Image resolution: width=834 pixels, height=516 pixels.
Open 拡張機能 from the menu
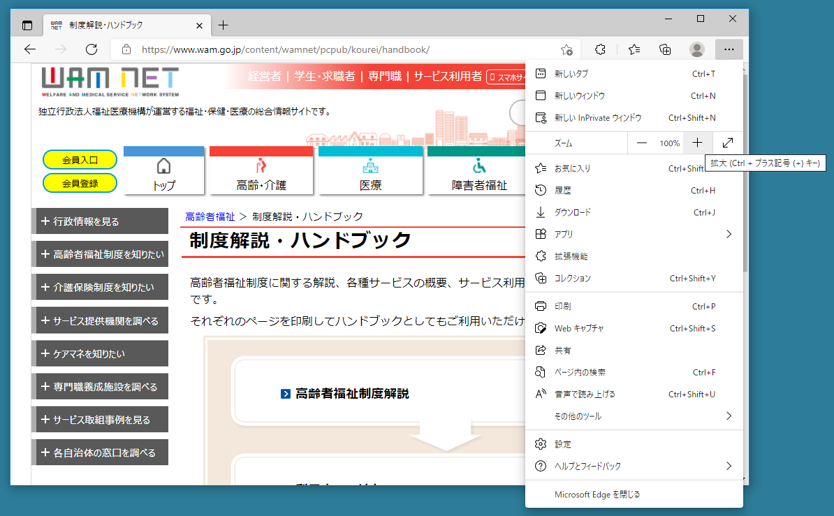[x=633, y=256]
